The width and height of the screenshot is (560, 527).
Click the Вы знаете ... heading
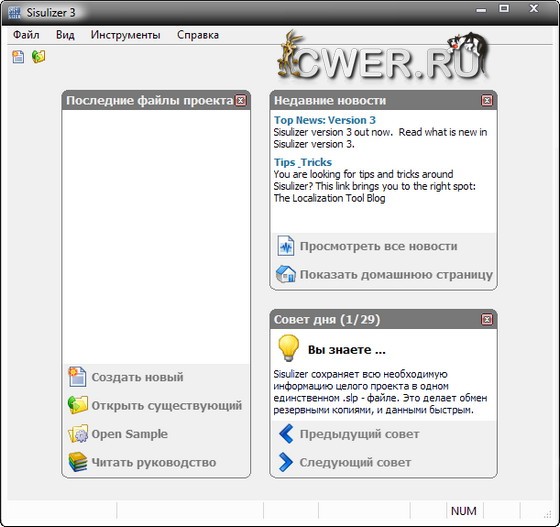[347, 350]
